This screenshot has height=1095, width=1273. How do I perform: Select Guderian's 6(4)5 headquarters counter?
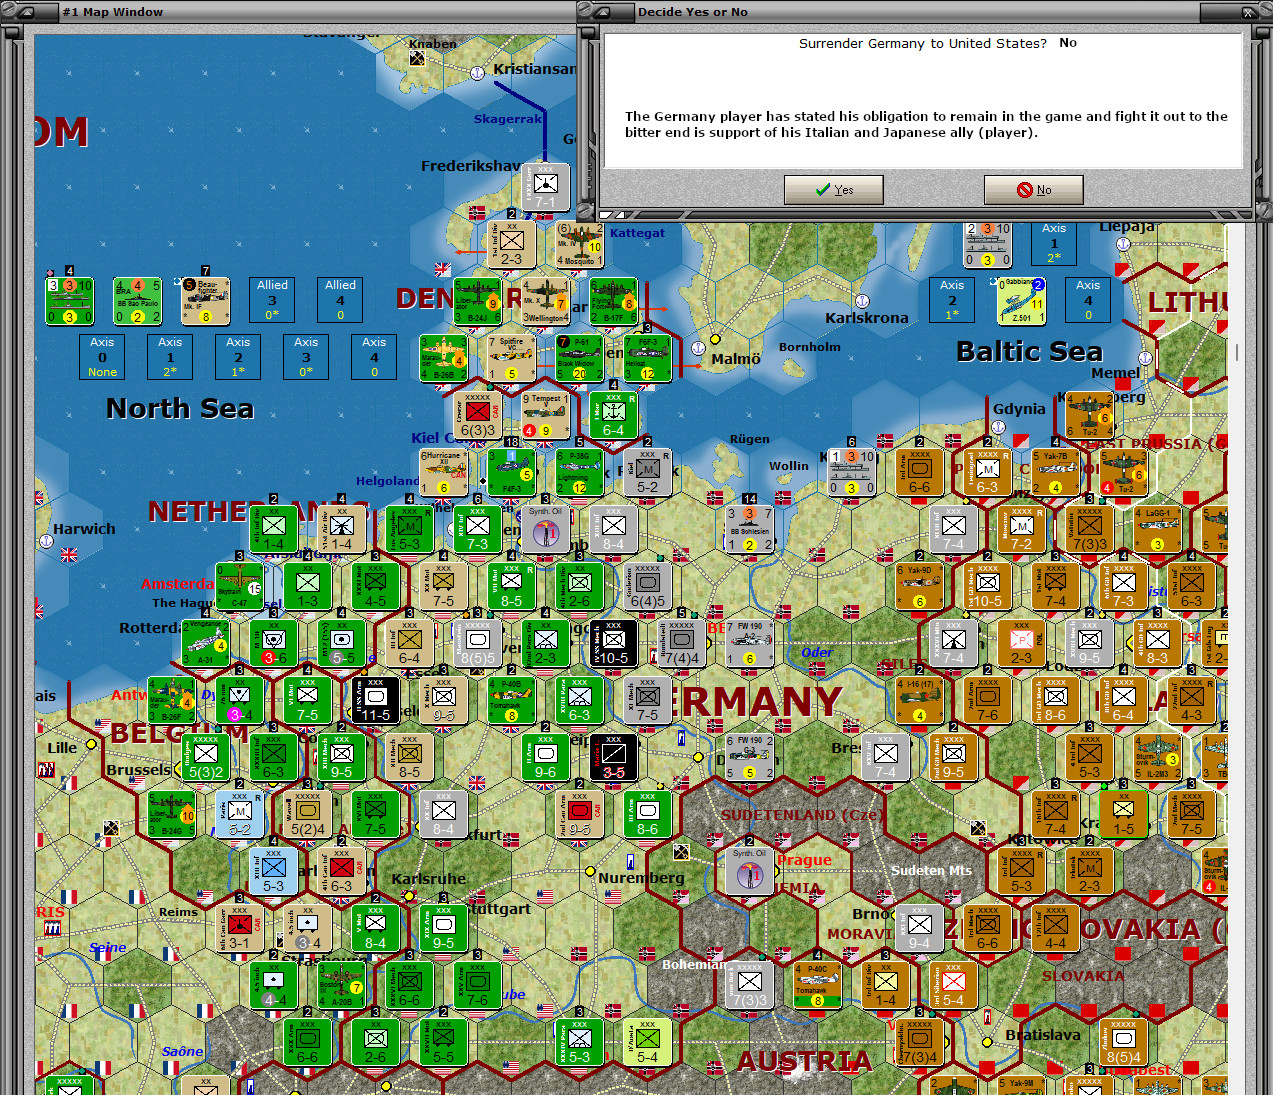click(645, 587)
